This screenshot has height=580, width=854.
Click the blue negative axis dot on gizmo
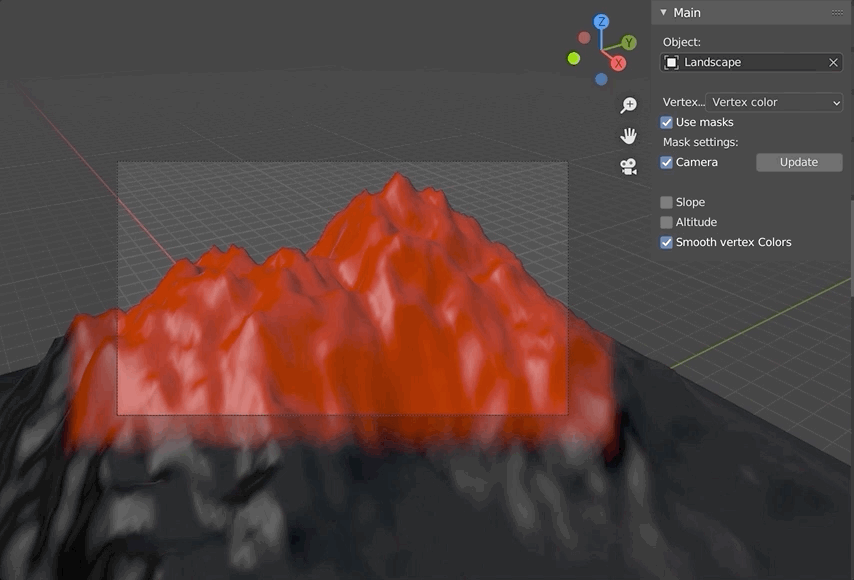[603, 77]
